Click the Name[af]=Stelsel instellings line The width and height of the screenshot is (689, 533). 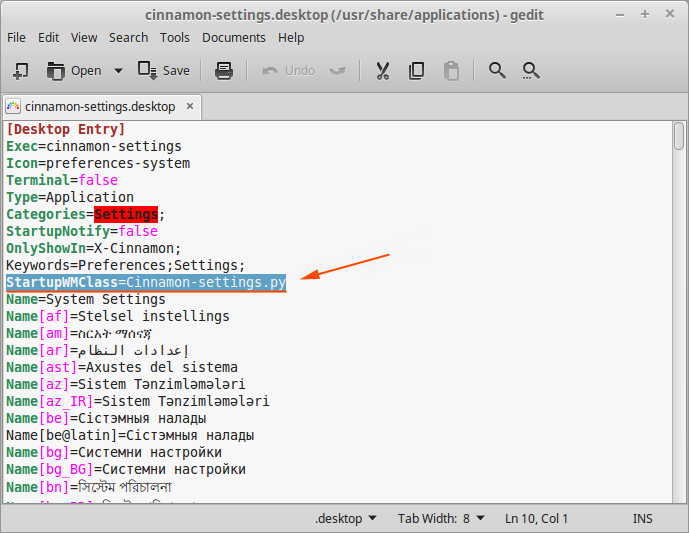tap(118, 316)
